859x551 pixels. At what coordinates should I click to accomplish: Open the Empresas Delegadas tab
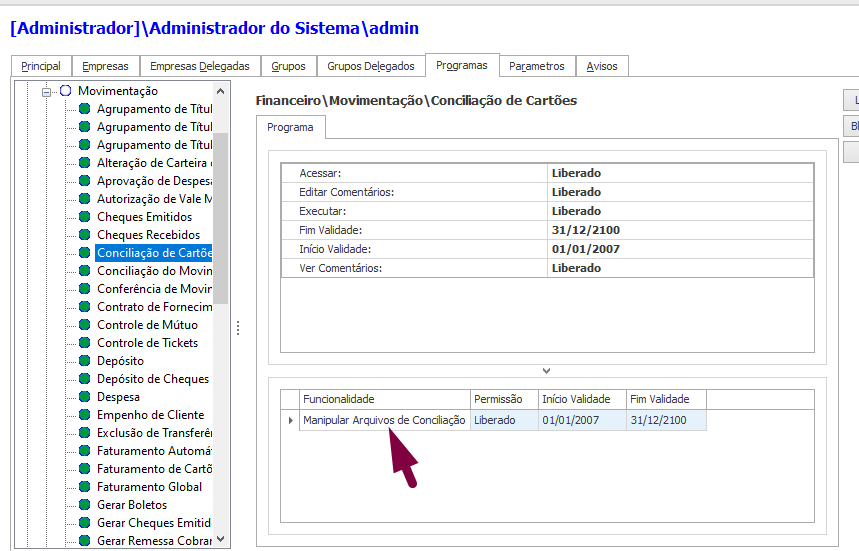click(x=199, y=66)
